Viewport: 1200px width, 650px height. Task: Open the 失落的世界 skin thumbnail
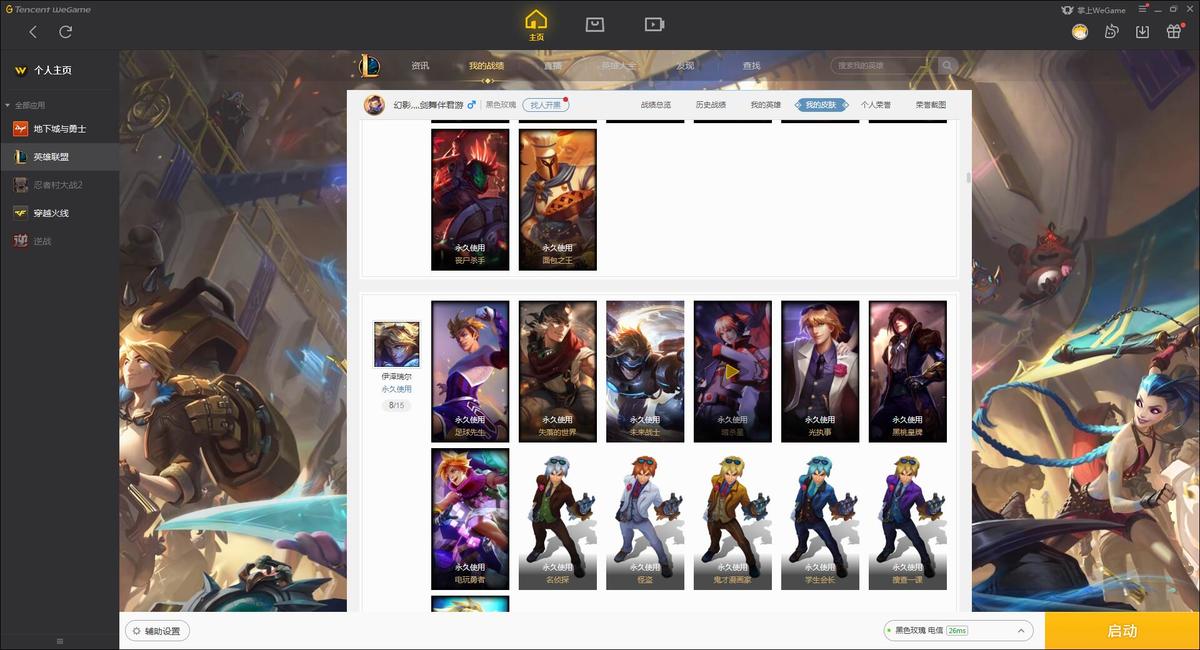(x=558, y=372)
